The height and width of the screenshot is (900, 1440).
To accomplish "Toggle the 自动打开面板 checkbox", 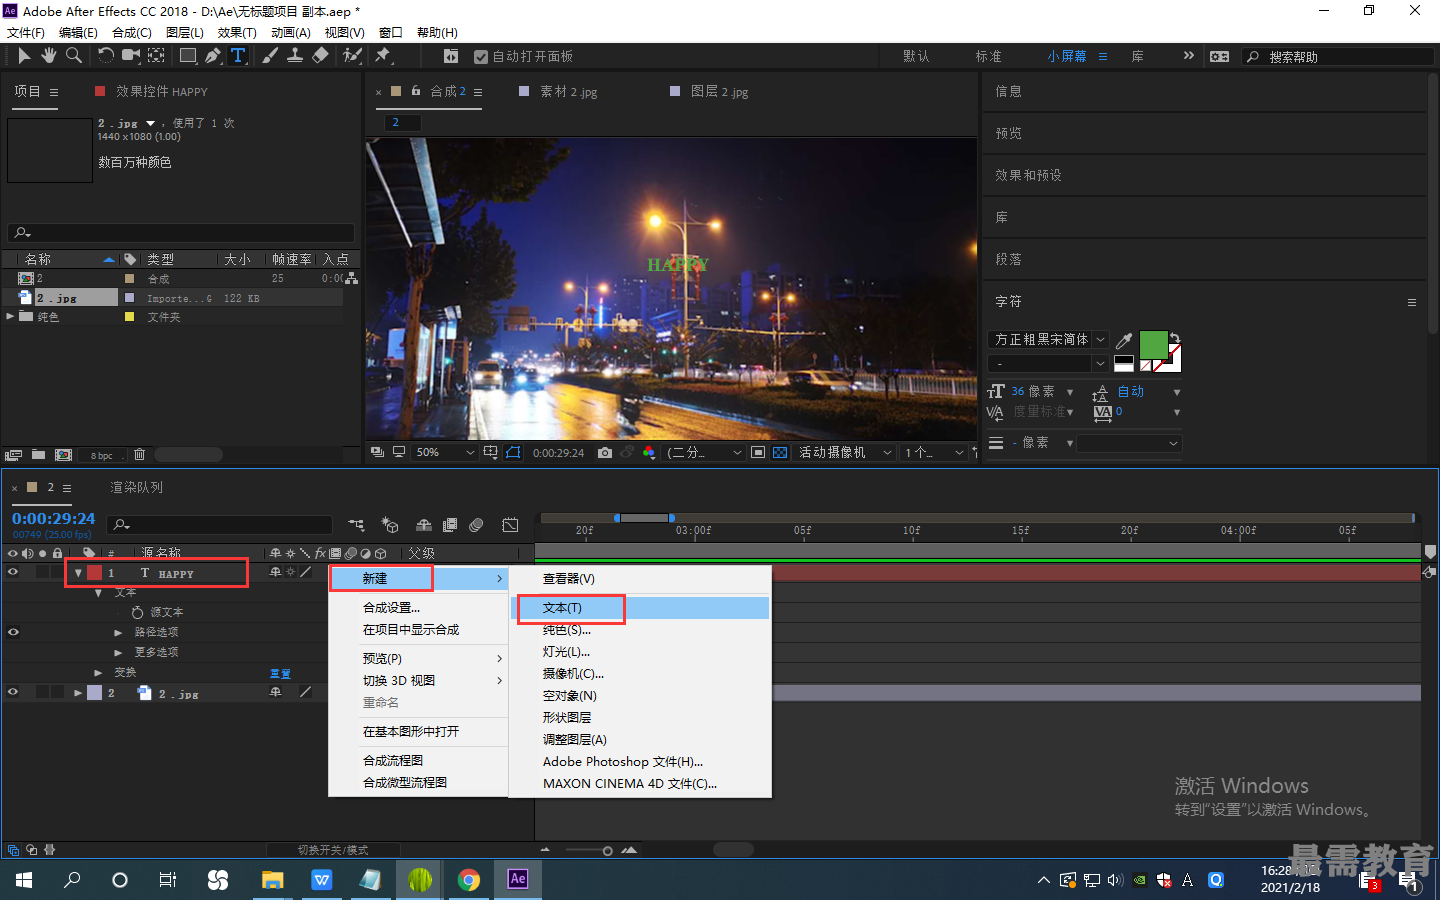I will pyautogui.click(x=481, y=57).
